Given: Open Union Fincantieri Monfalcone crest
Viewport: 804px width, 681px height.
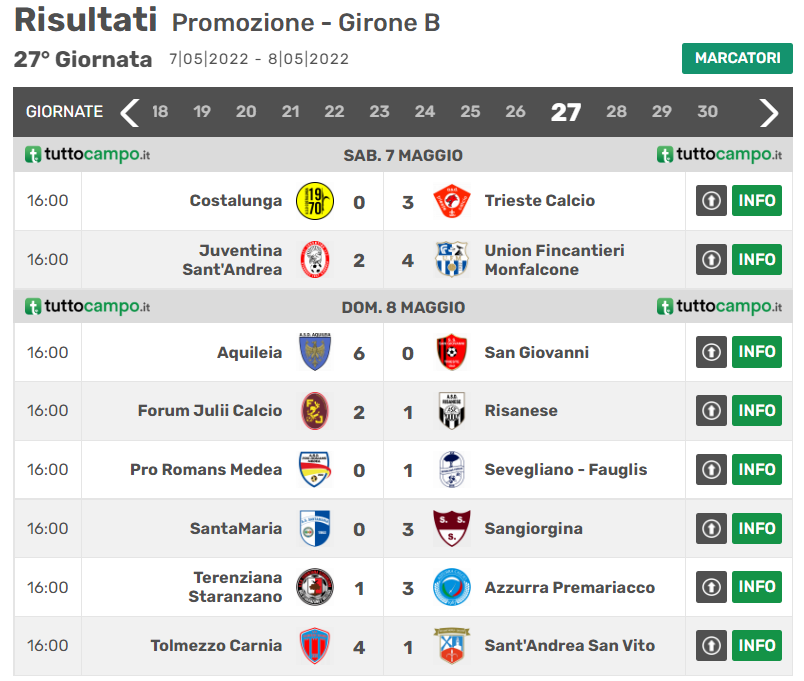Looking at the screenshot, I should (x=452, y=259).
